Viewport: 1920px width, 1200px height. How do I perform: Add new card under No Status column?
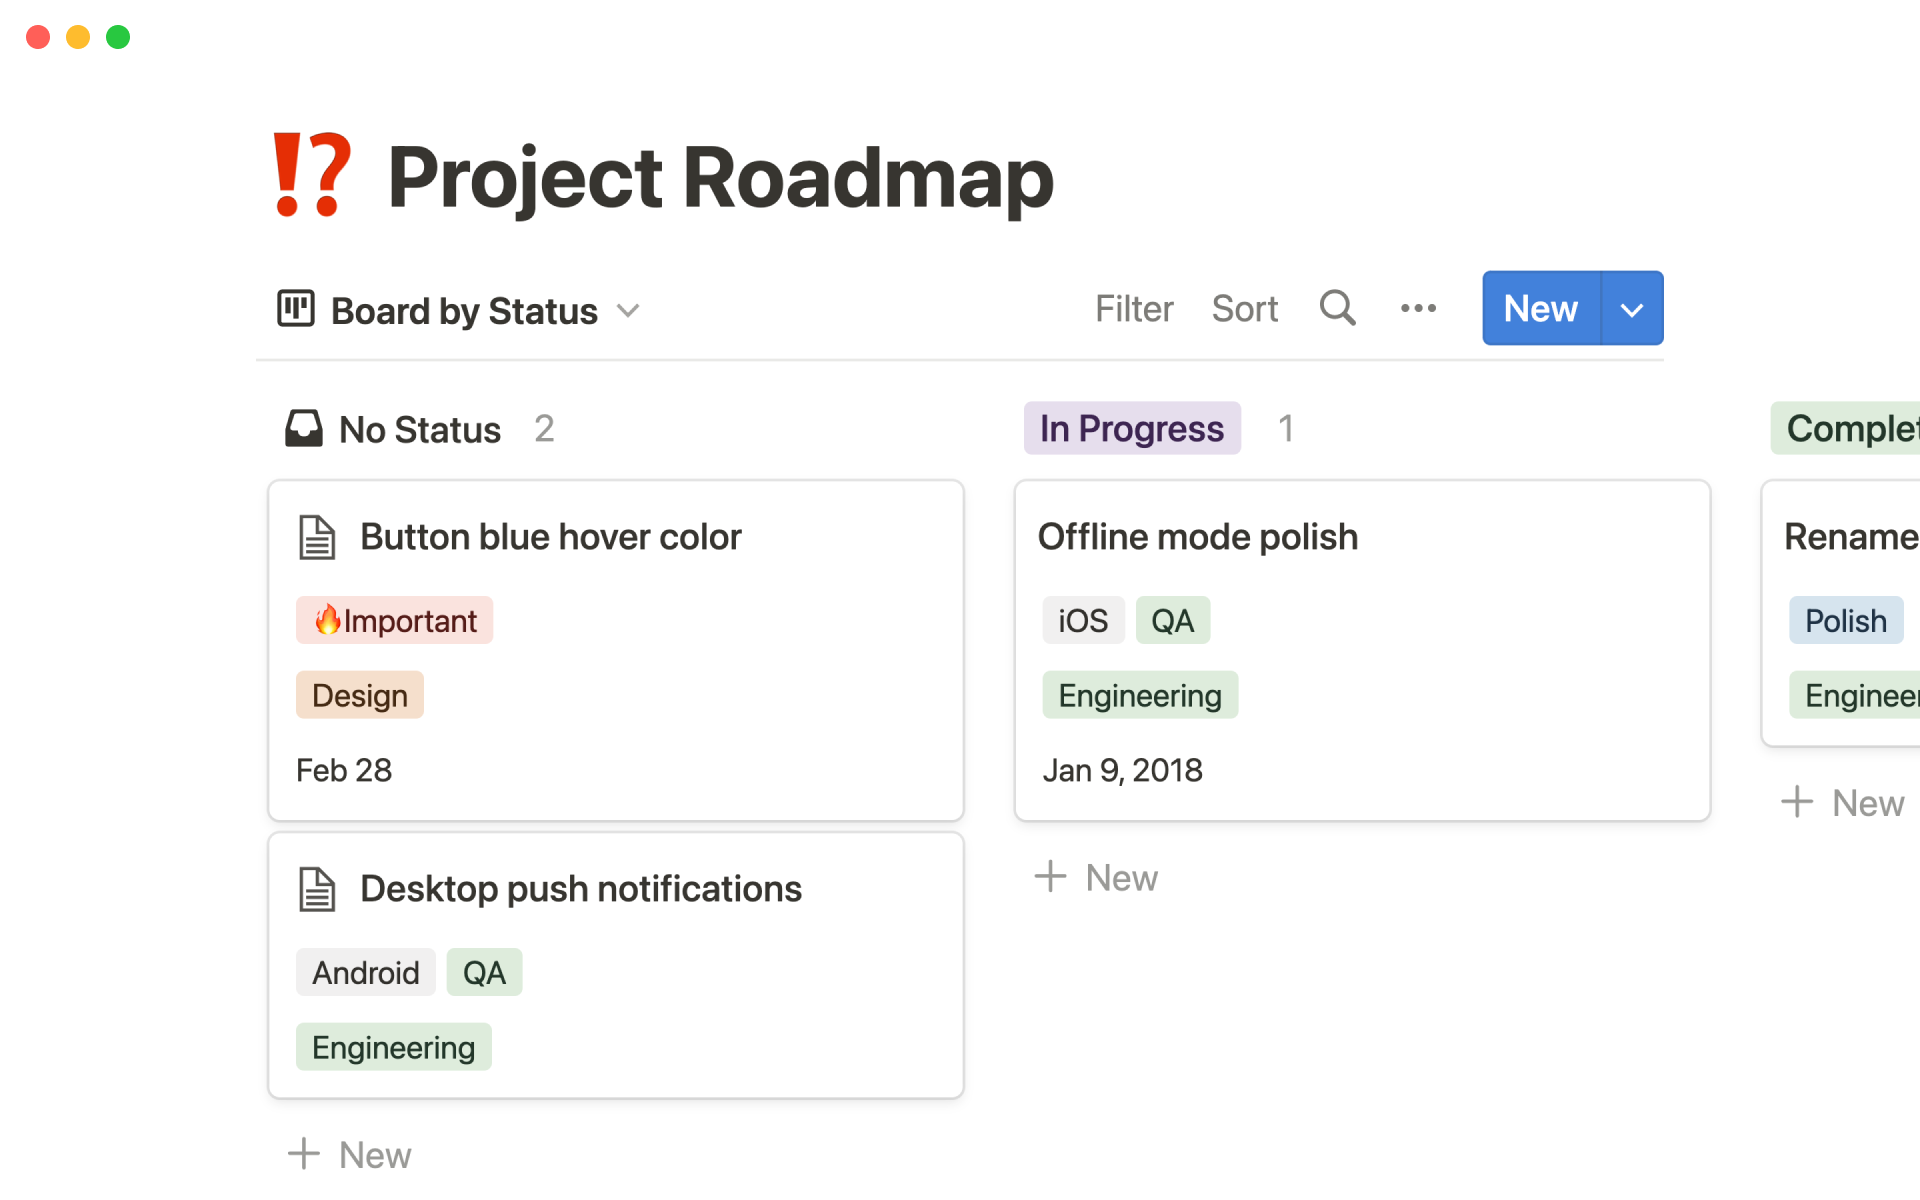pyautogui.click(x=350, y=1154)
